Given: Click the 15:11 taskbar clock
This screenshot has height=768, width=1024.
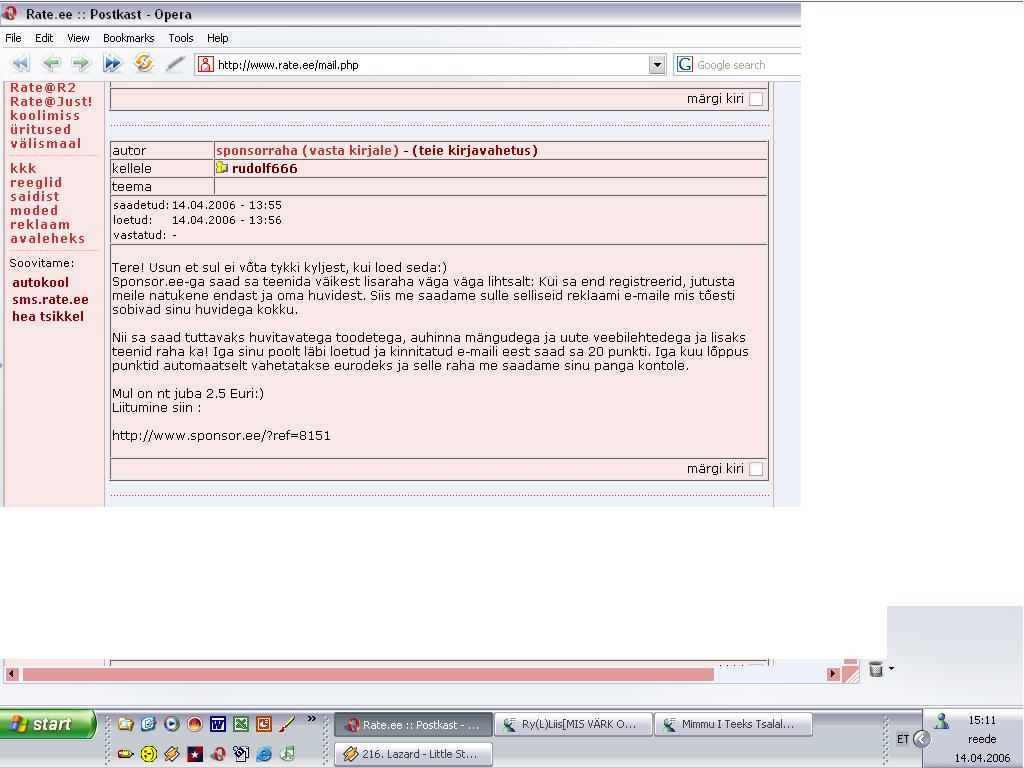Looking at the screenshot, I should [x=982, y=720].
